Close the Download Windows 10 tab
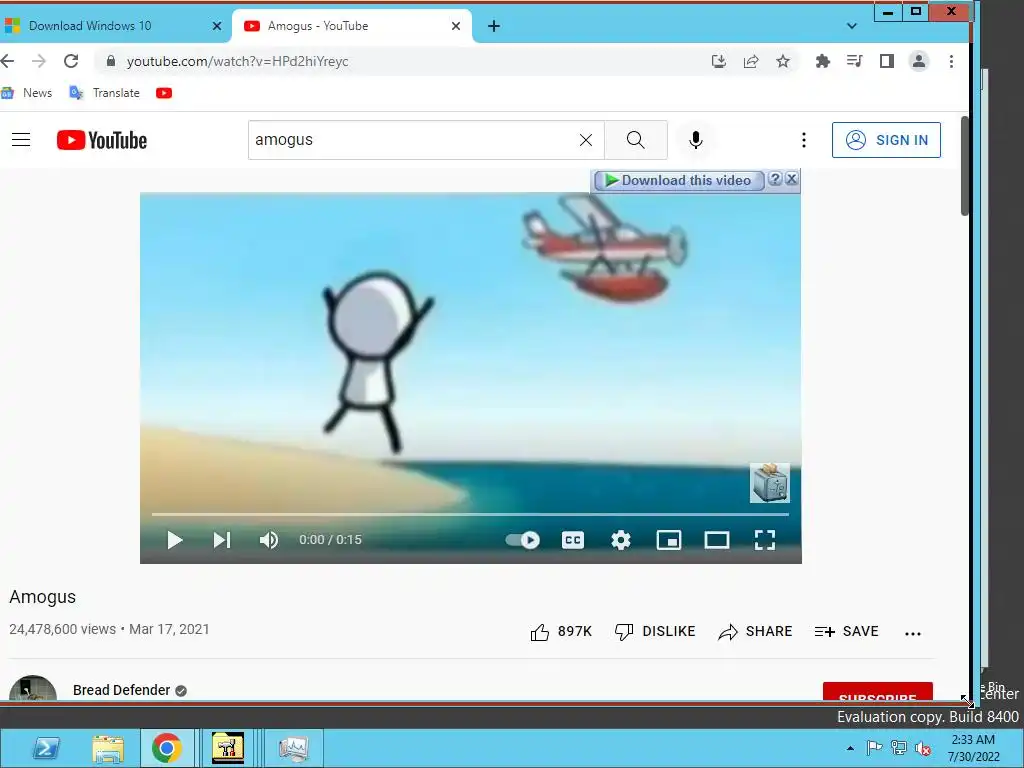This screenshot has width=1024, height=768. [217, 26]
